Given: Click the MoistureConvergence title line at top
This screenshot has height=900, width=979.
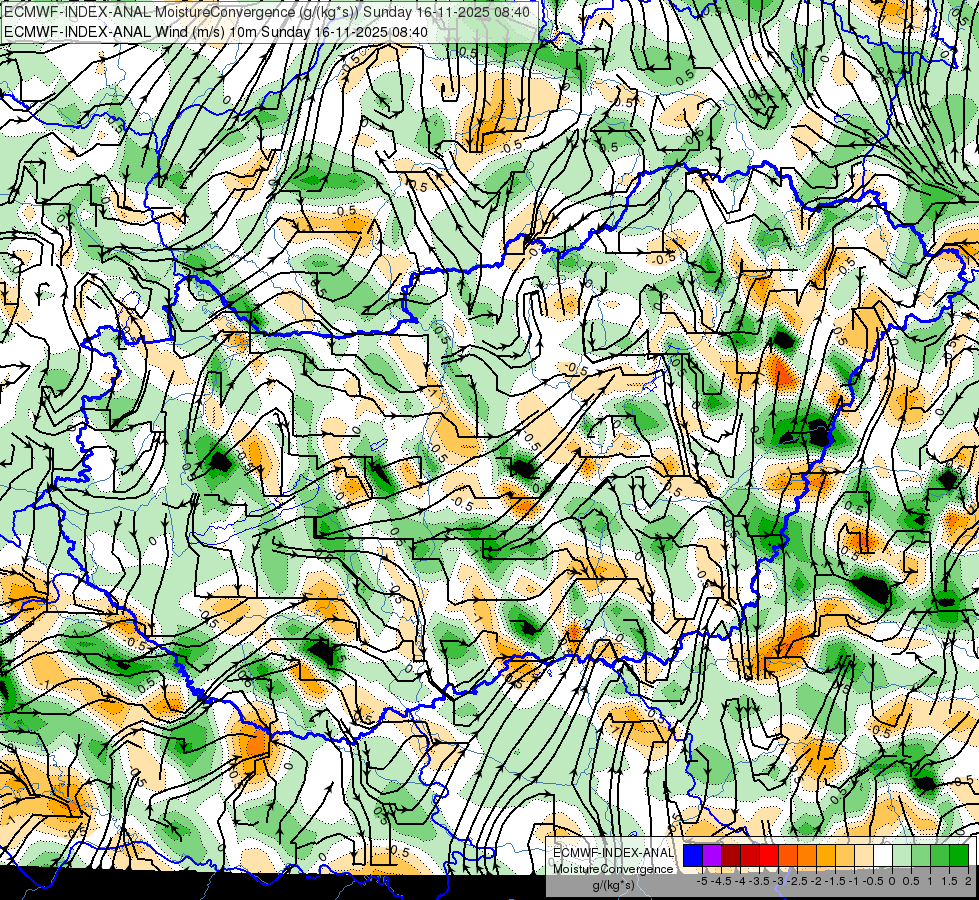Looking at the screenshot, I should point(267,12).
